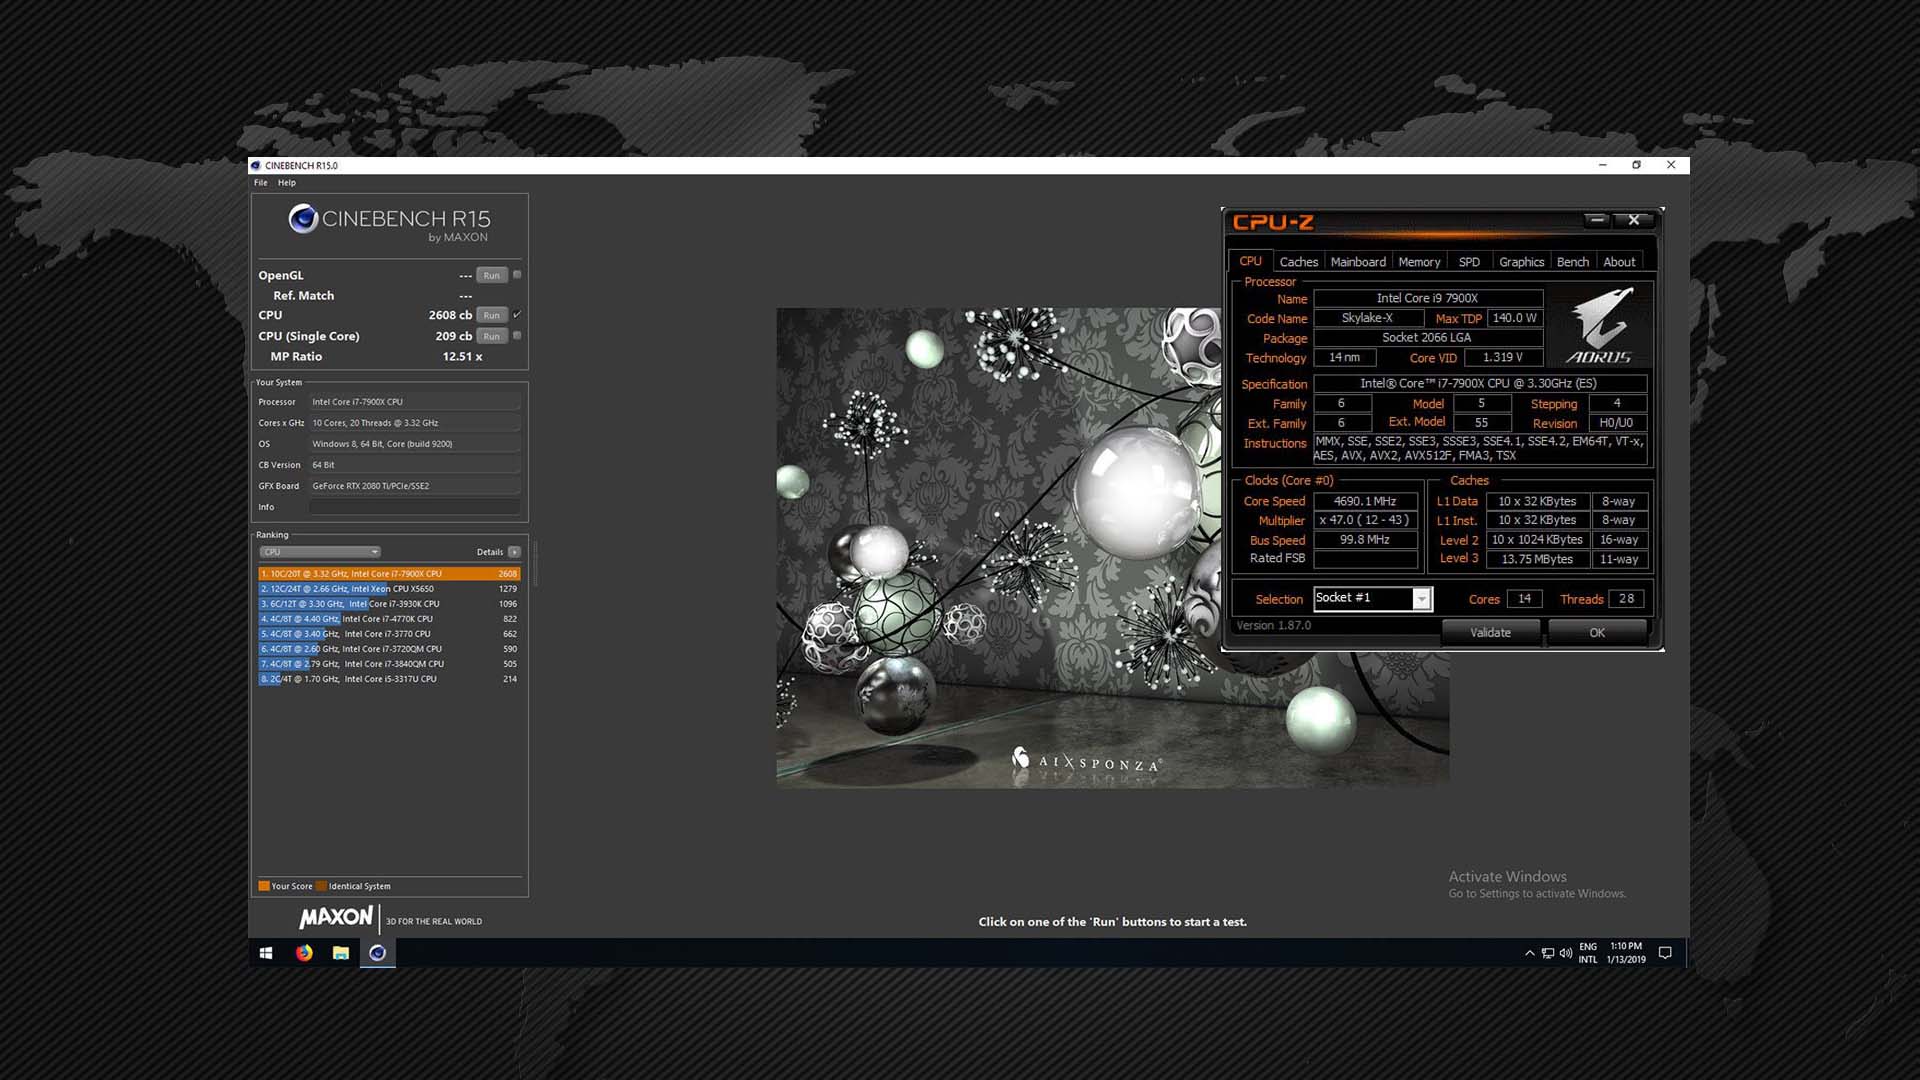Open the Ranking CPU dropdown
Viewport: 1920px width, 1080px height.
[320, 552]
